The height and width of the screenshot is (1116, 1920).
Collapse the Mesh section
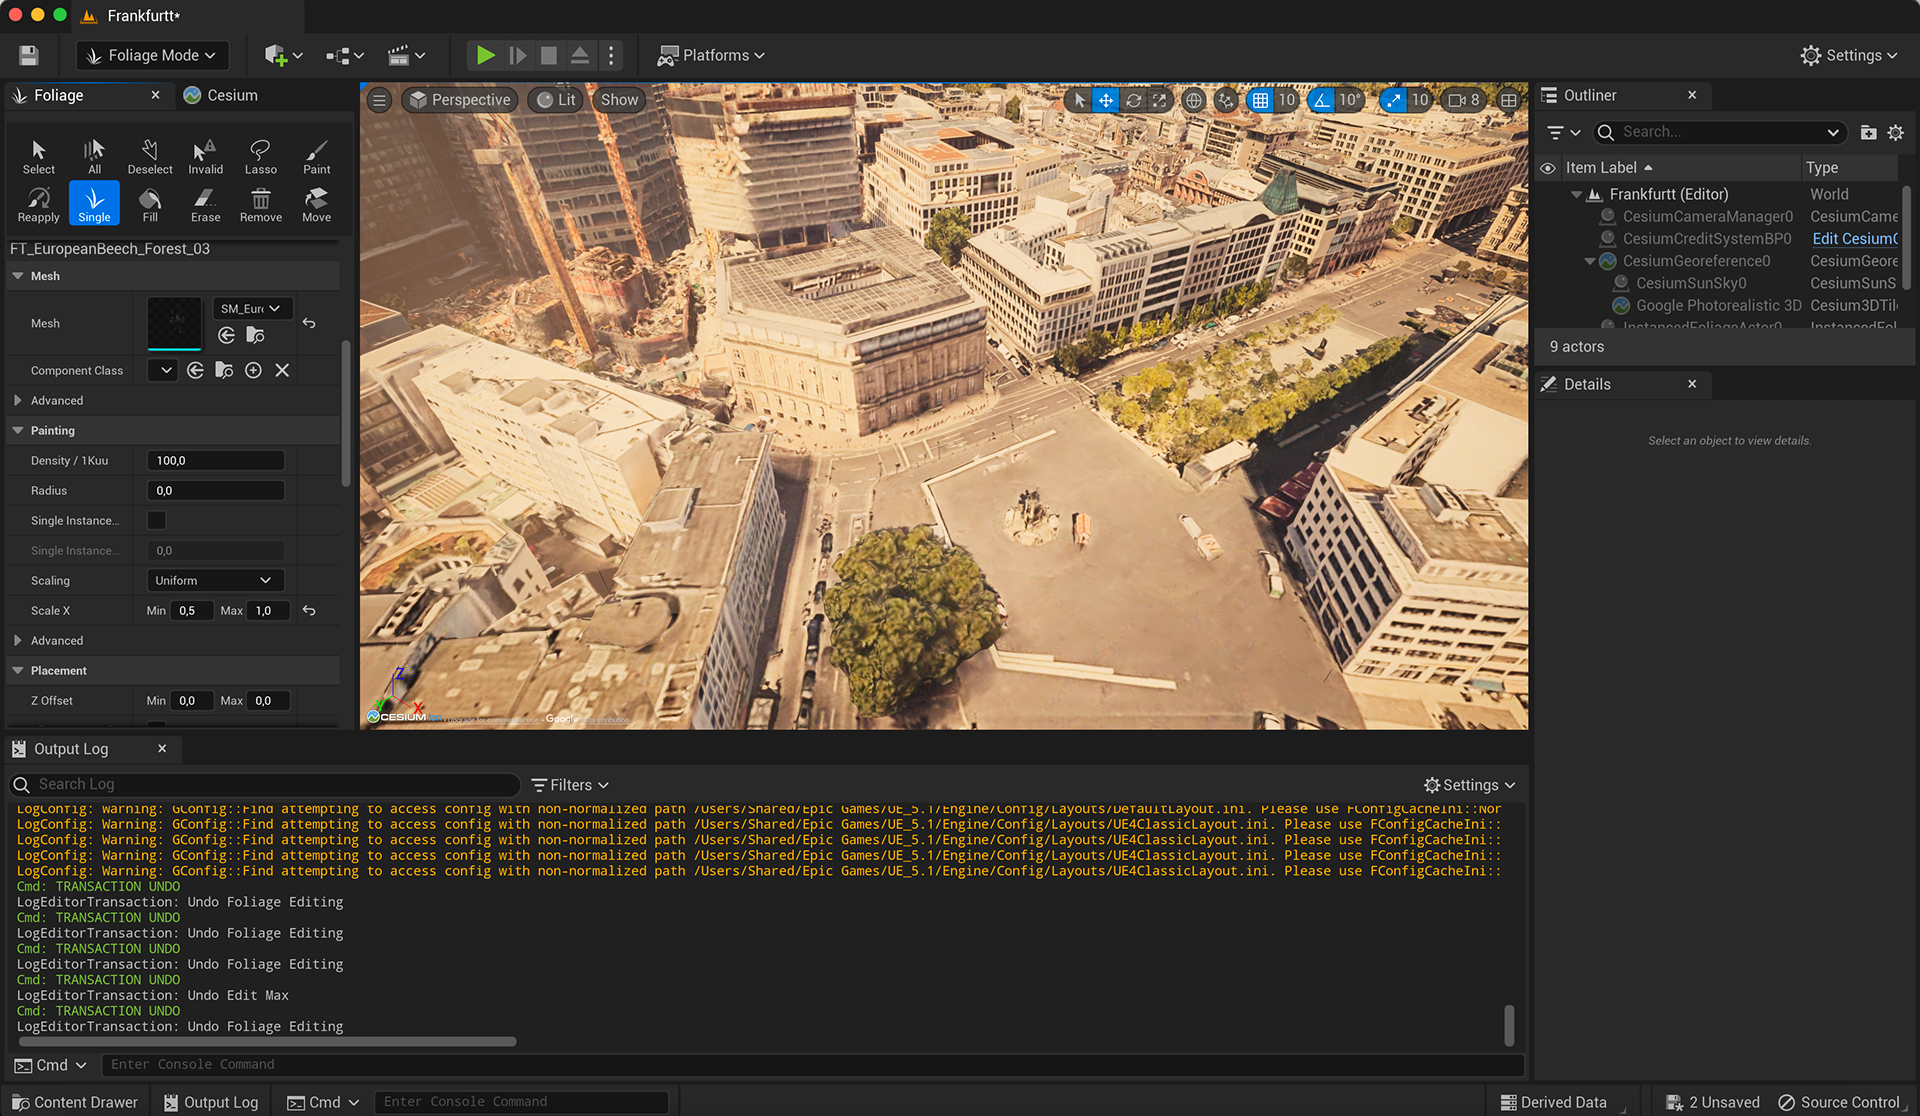click(18, 276)
